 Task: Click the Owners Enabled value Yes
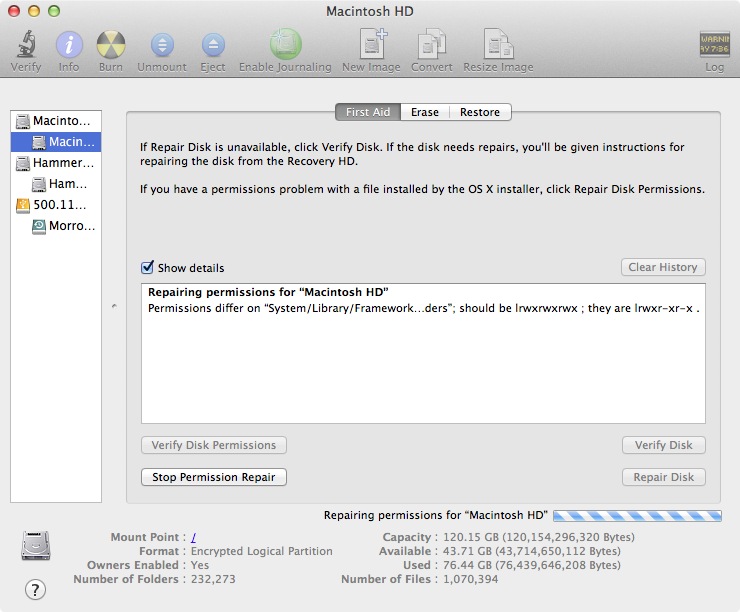coord(200,565)
